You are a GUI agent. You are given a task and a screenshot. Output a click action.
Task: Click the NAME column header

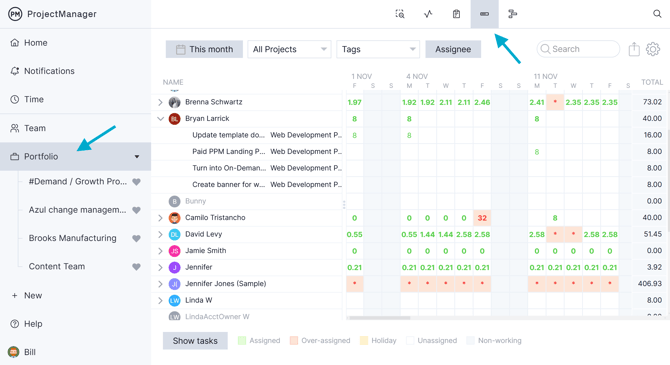[x=173, y=82]
